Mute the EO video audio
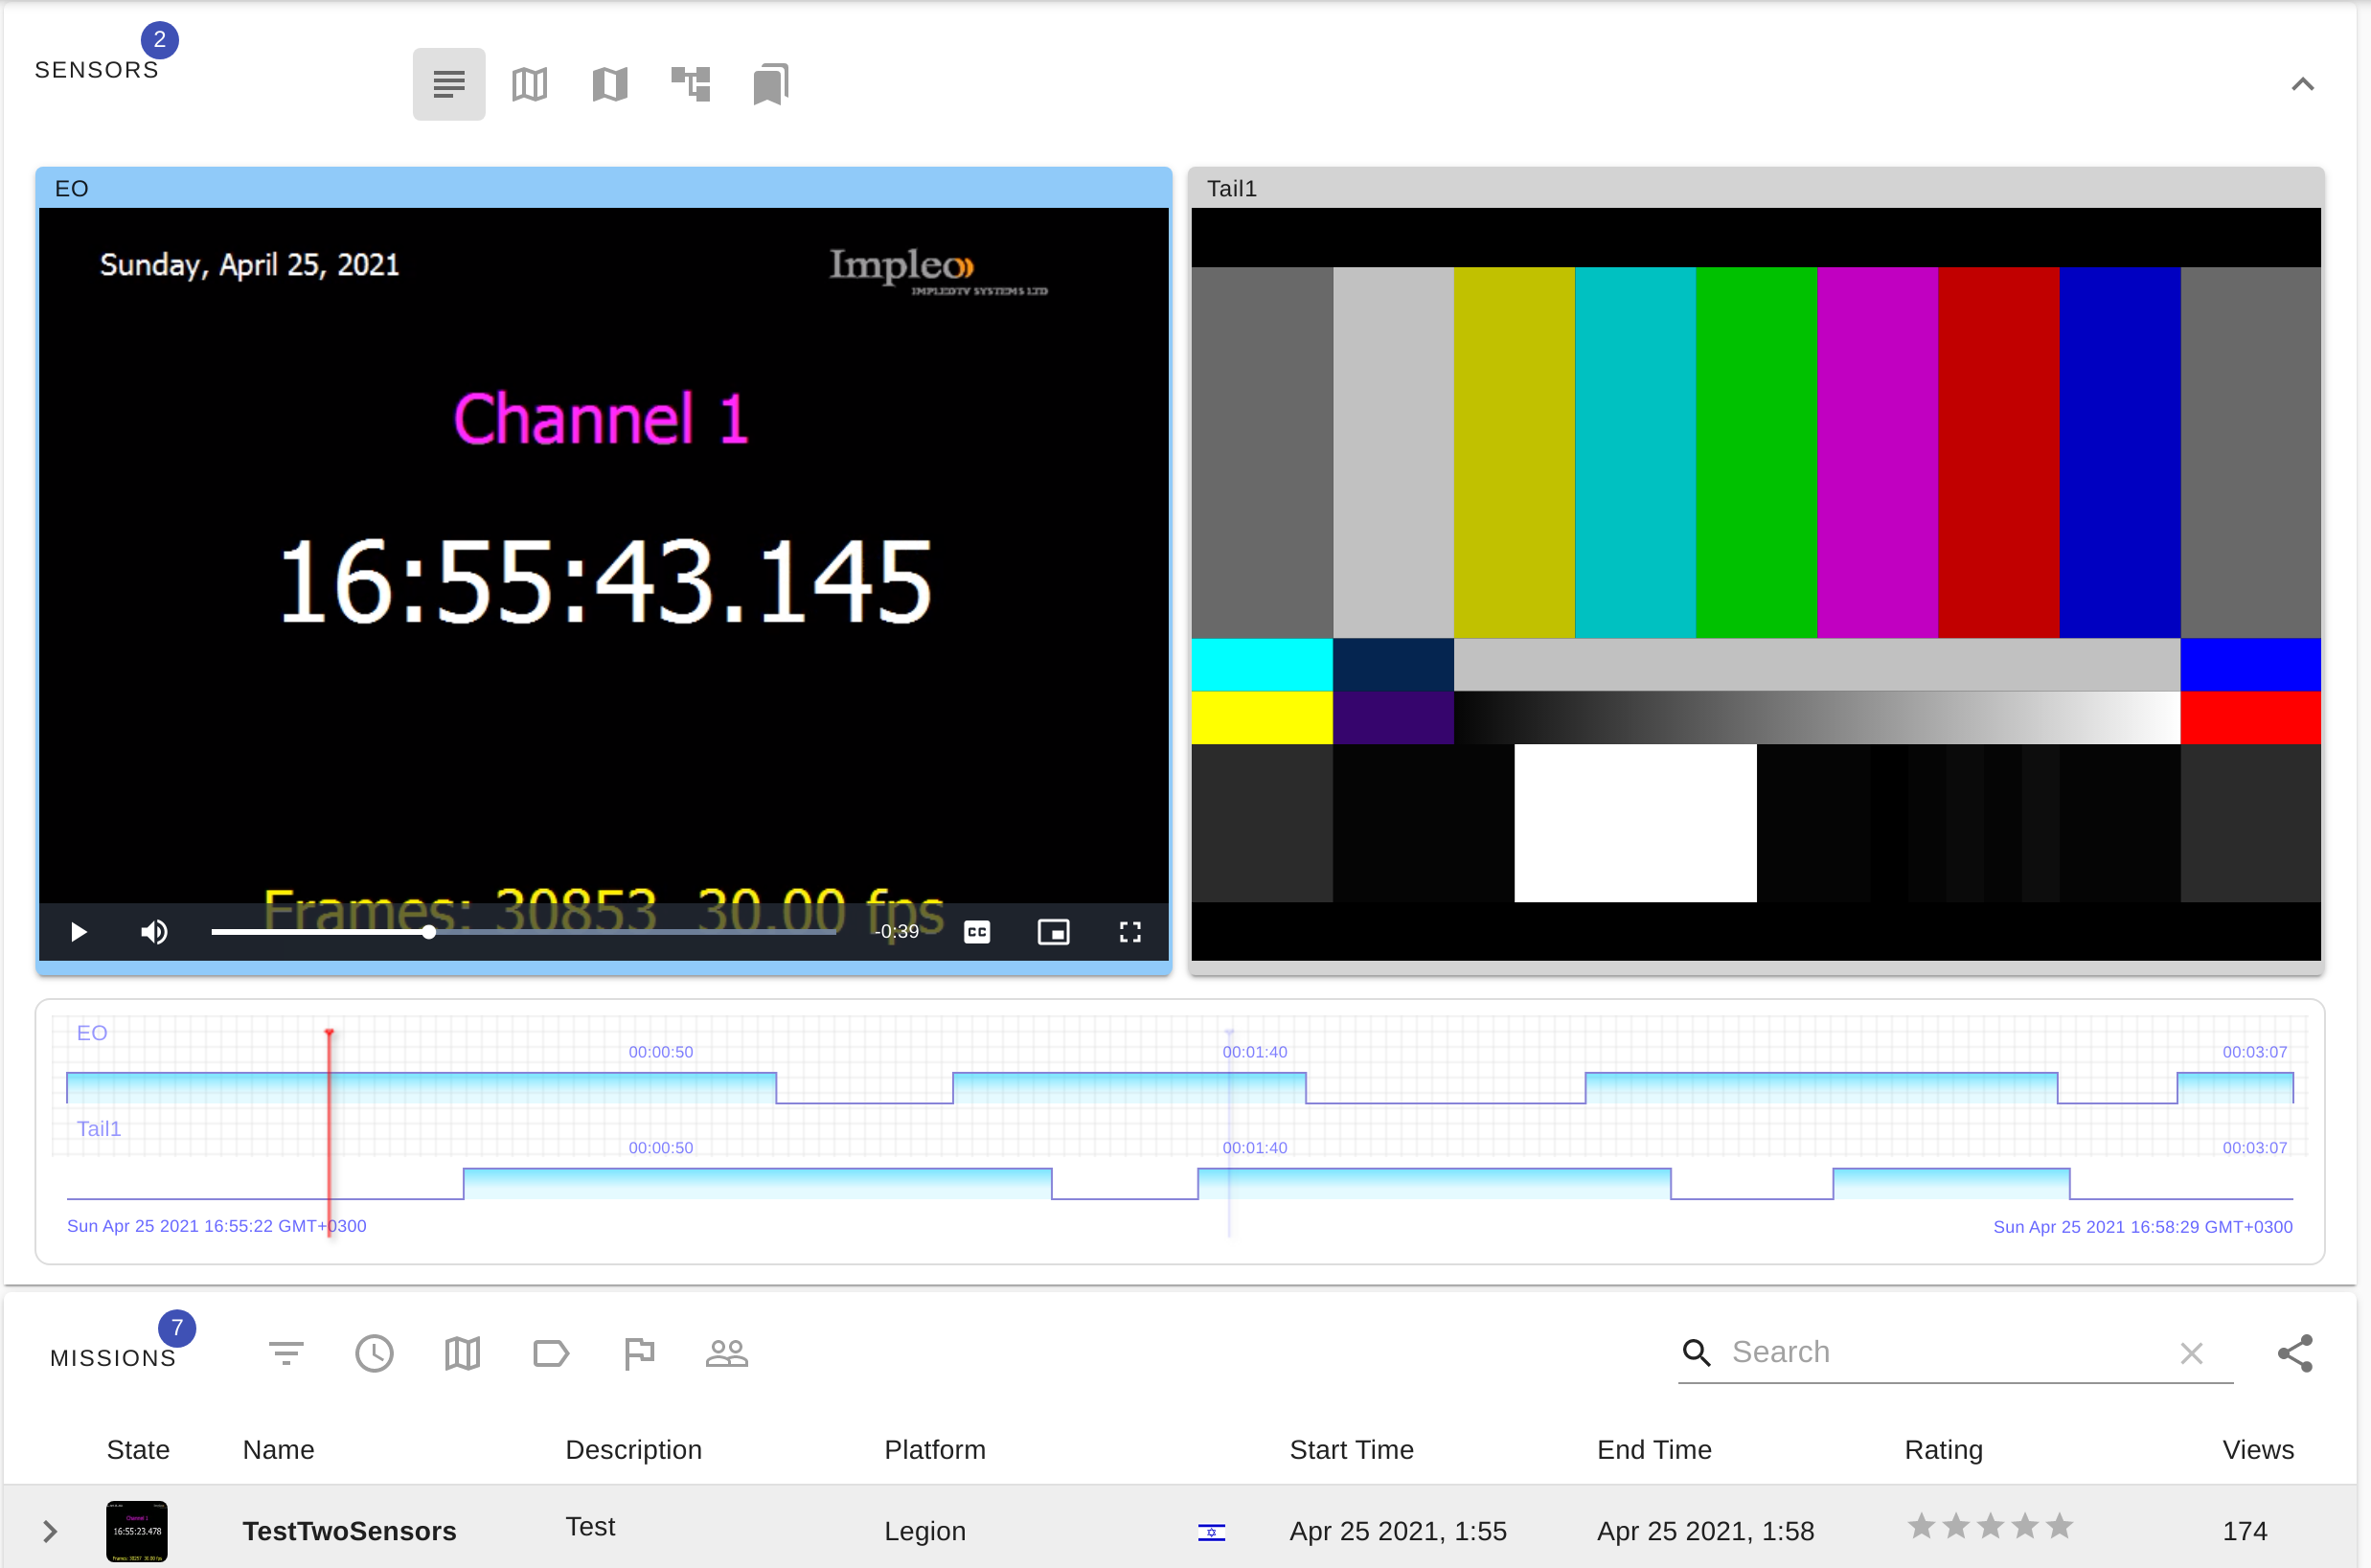 155,931
